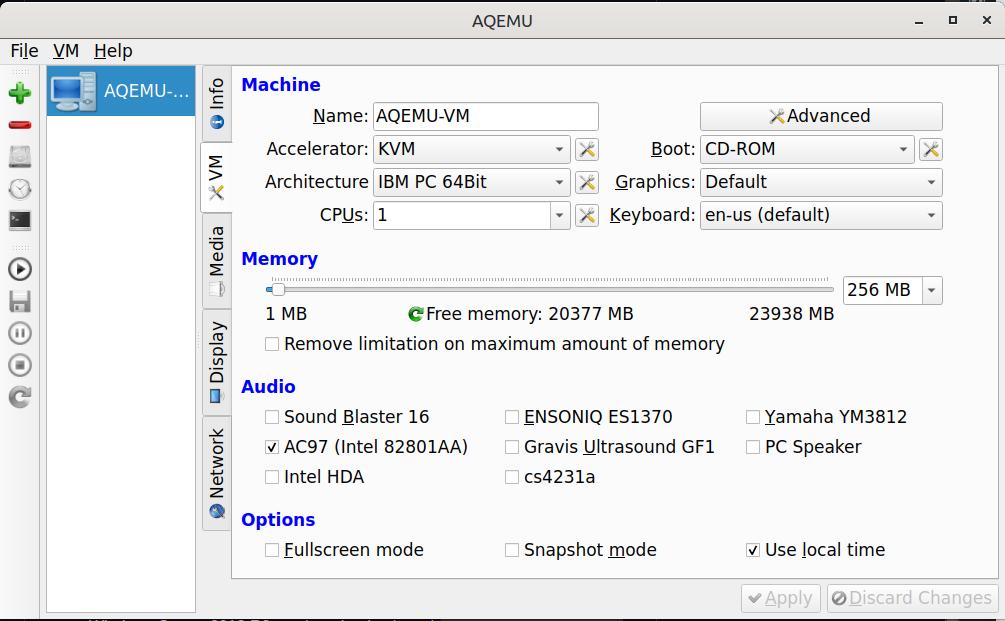The width and height of the screenshot is (1005, 621).
Task: Switch to the Media side tab
Action: coord(217,261)
